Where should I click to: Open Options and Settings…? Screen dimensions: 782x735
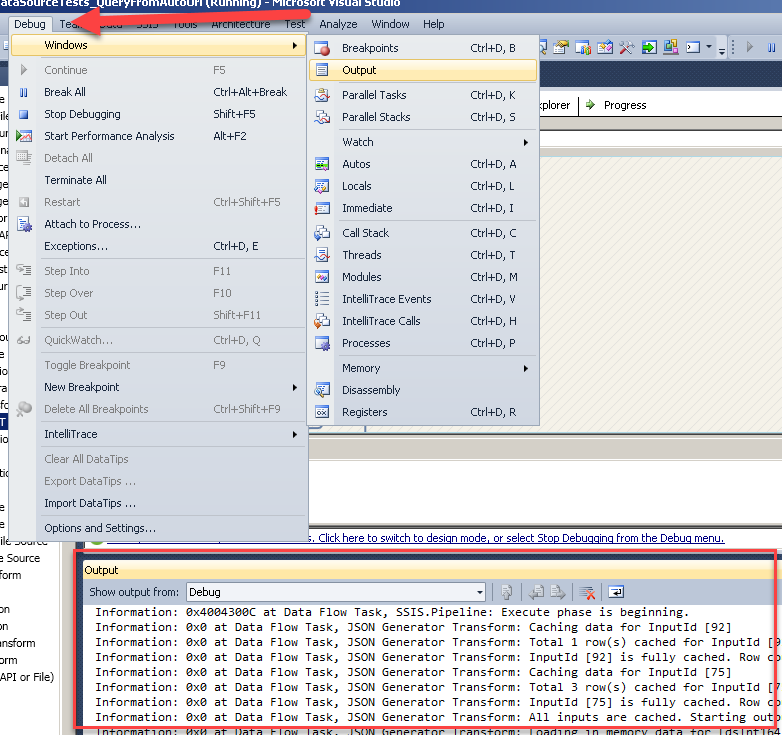(x=158, y=528)
